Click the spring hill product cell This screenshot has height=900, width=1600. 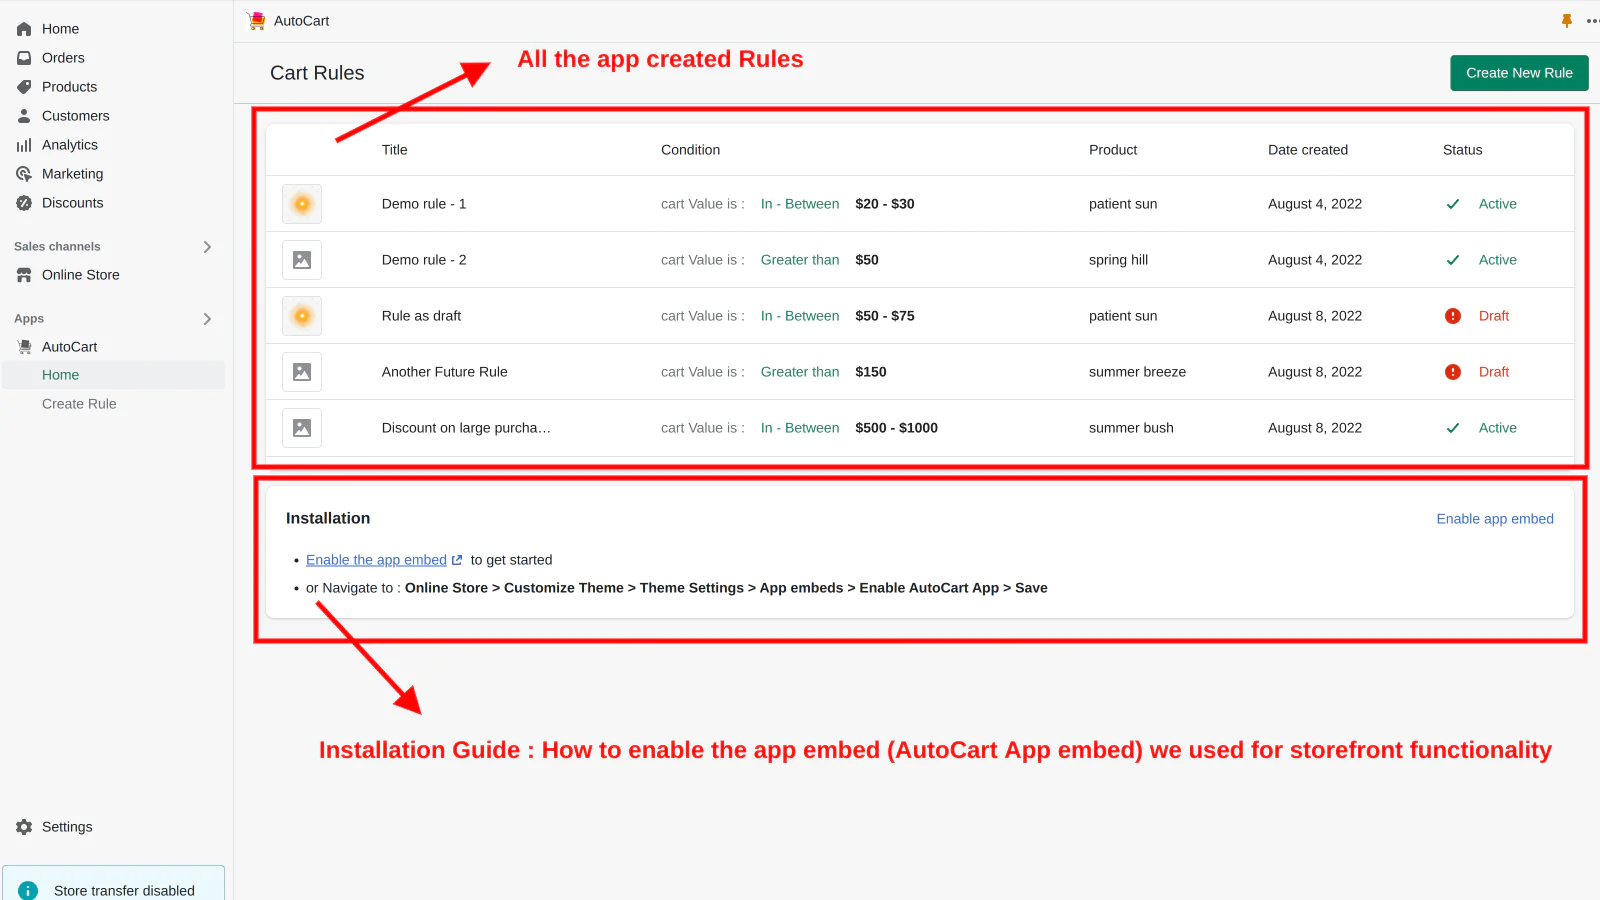coord(1118,260)
